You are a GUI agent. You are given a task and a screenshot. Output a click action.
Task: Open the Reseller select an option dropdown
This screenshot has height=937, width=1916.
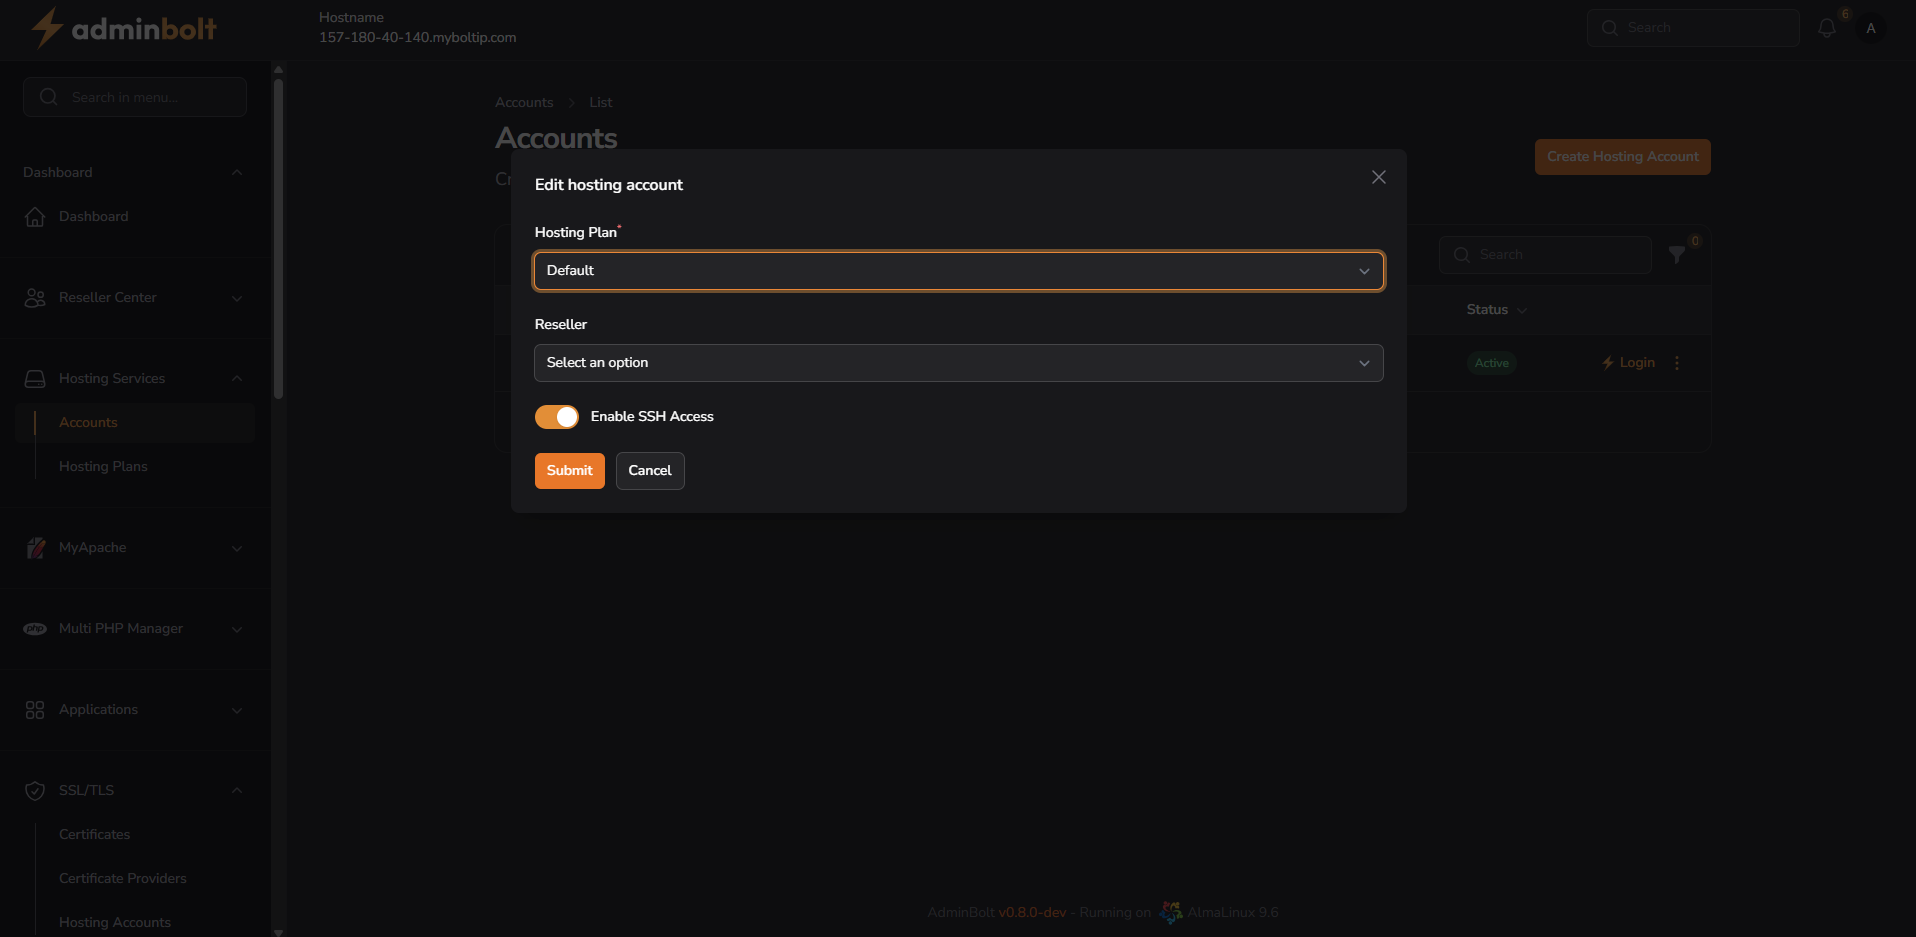pyautogui.click(x=958, y=363)
